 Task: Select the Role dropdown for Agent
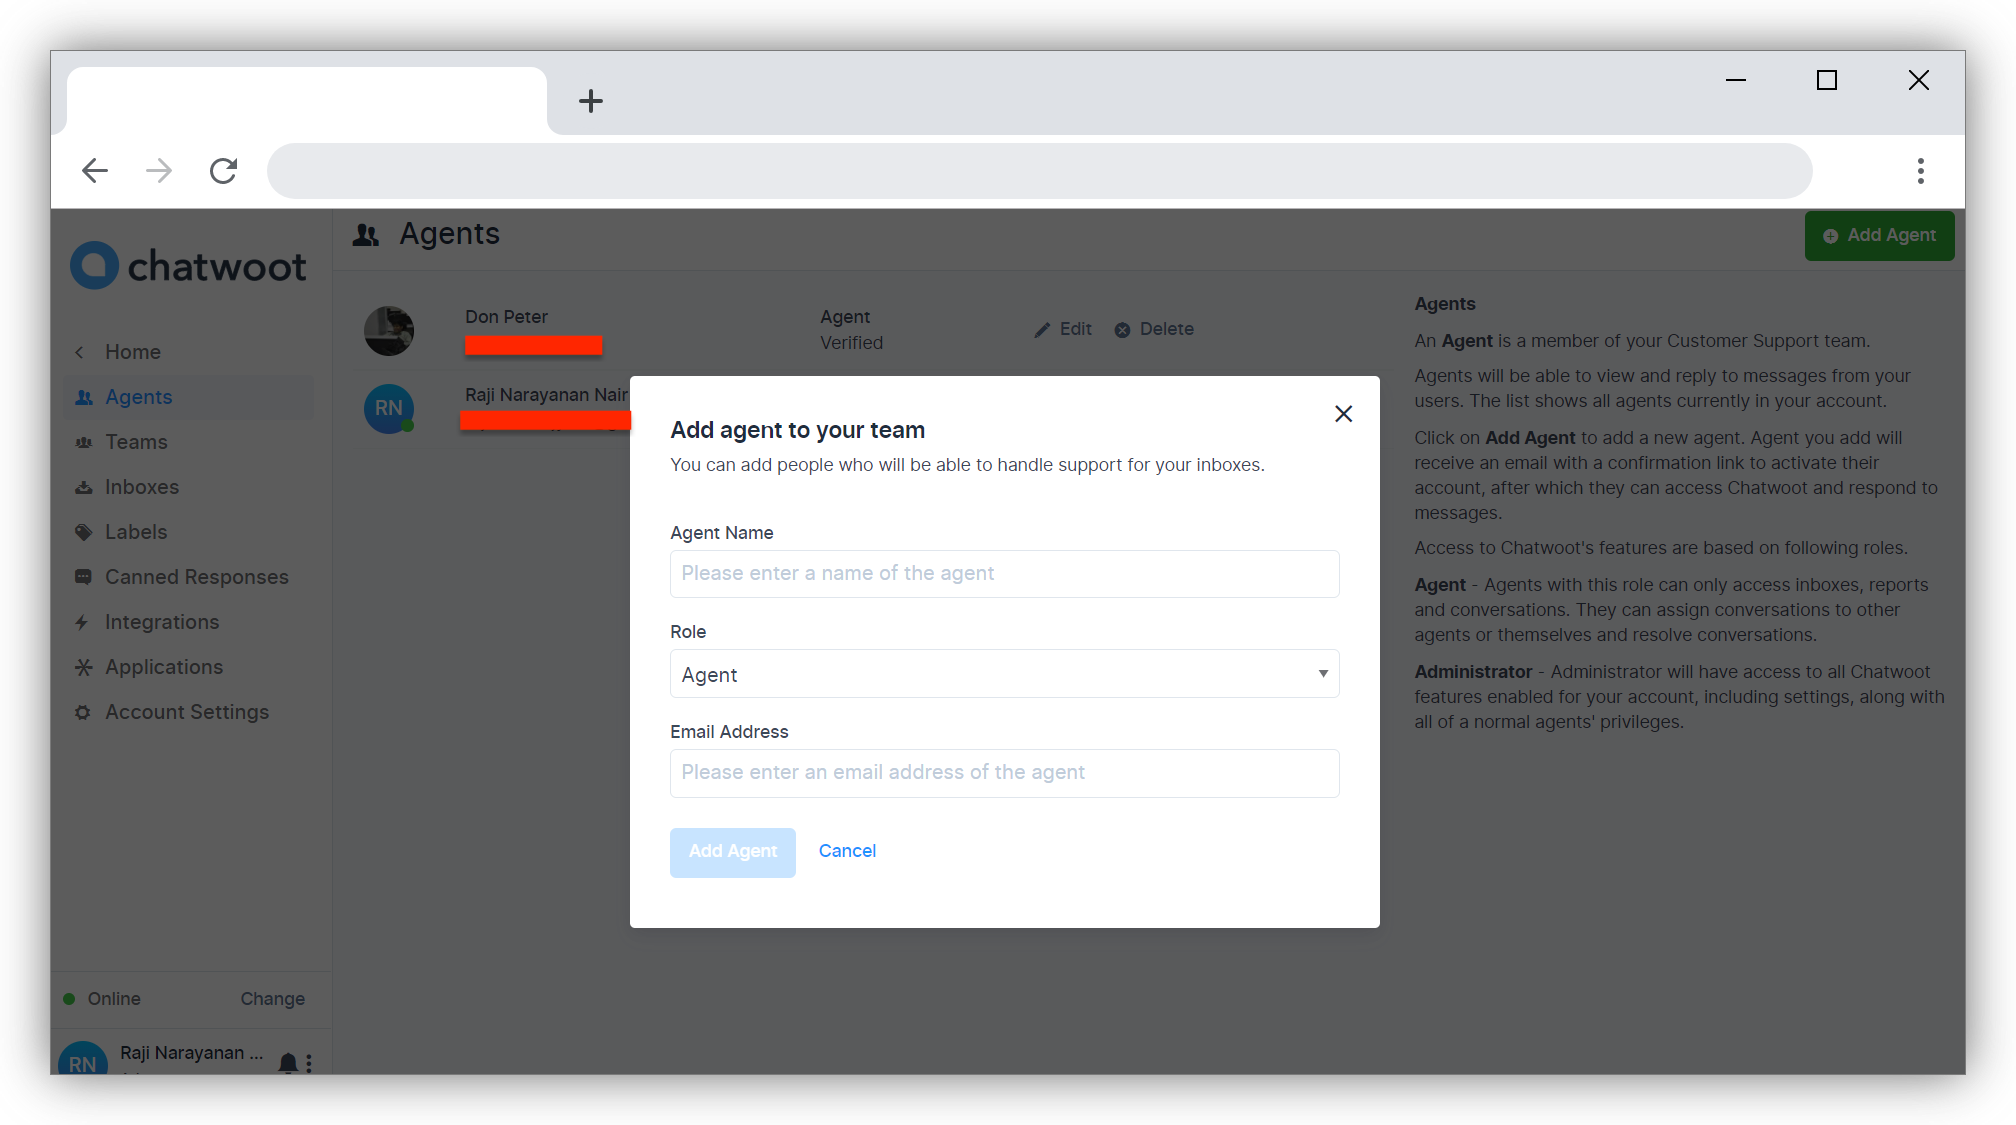click(x=1004, y=675)
